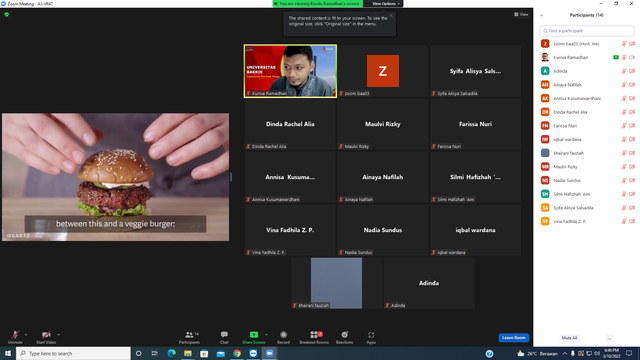Click muted mic icon for Nadia Sundus
Image resolution: width=640 pixels, height=360 pixels.
(x=624, y=180)
